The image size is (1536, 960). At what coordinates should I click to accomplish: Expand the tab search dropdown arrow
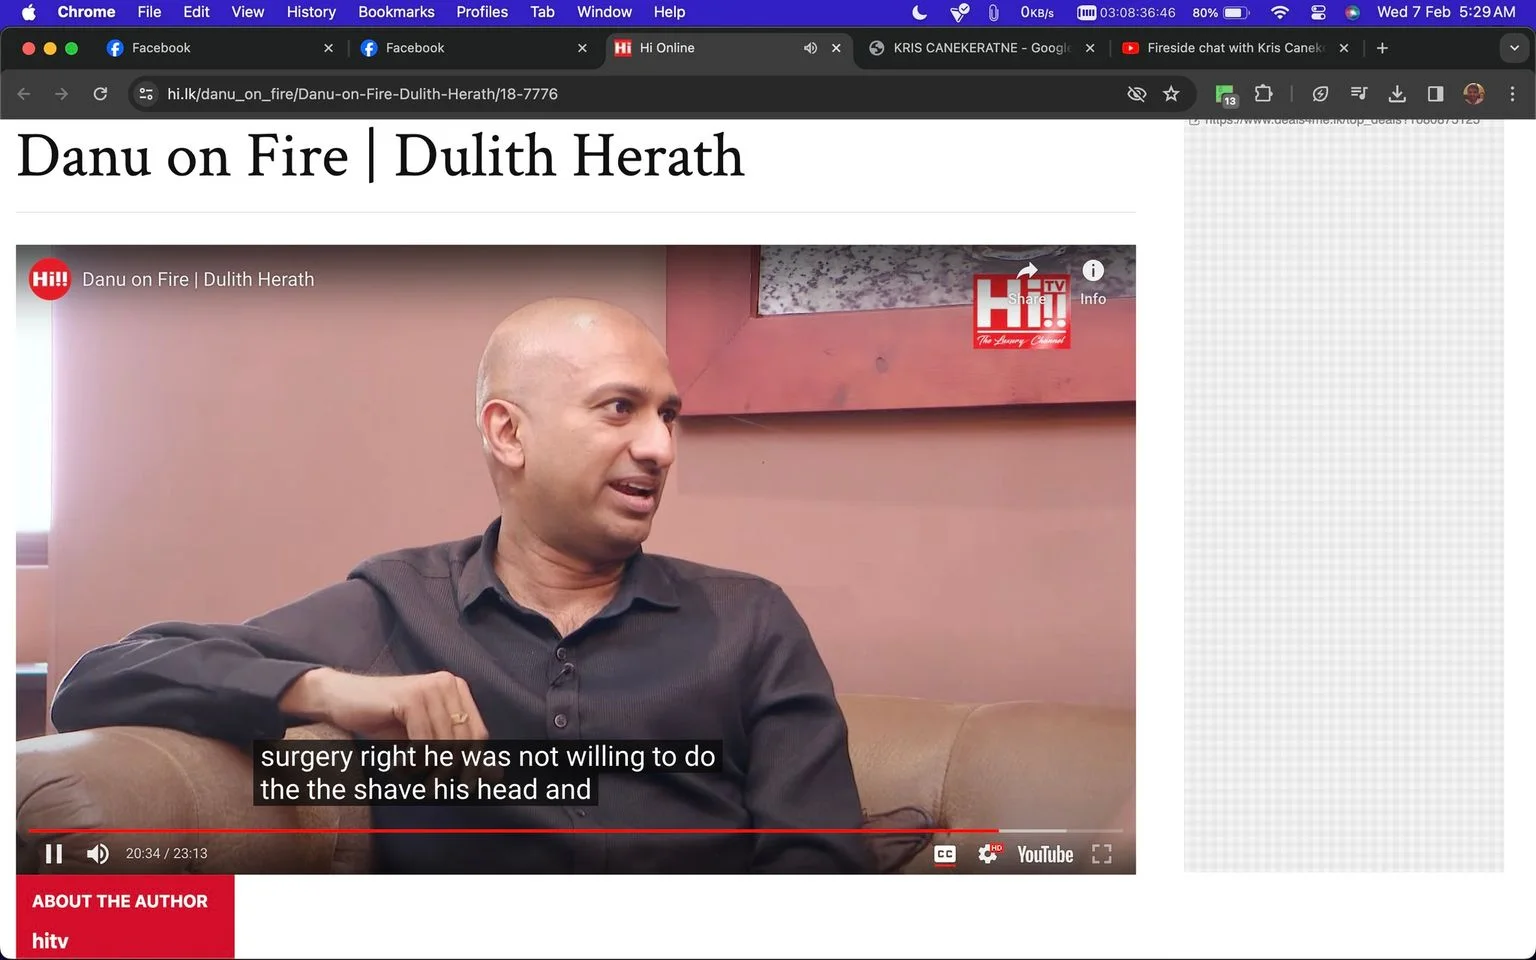pos(1514,48)
